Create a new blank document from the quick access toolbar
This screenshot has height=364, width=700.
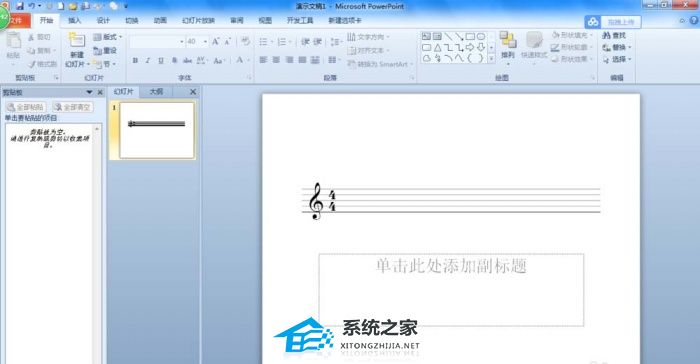(61, 6)
